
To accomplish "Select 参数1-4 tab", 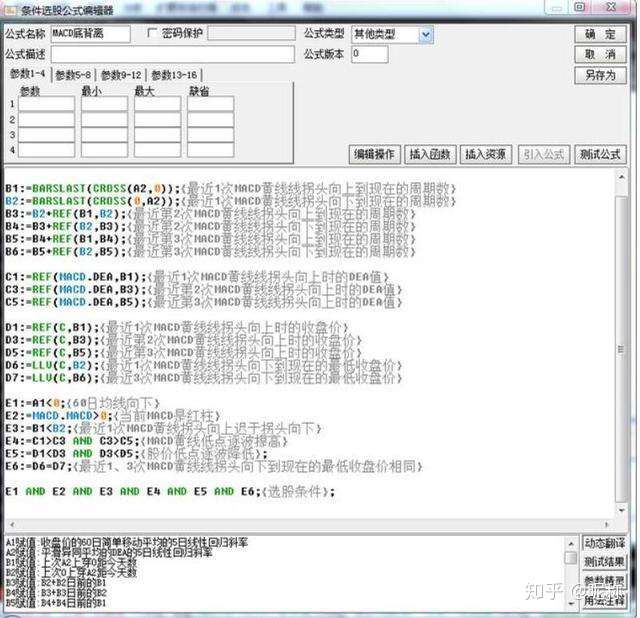I will point(27,74).
